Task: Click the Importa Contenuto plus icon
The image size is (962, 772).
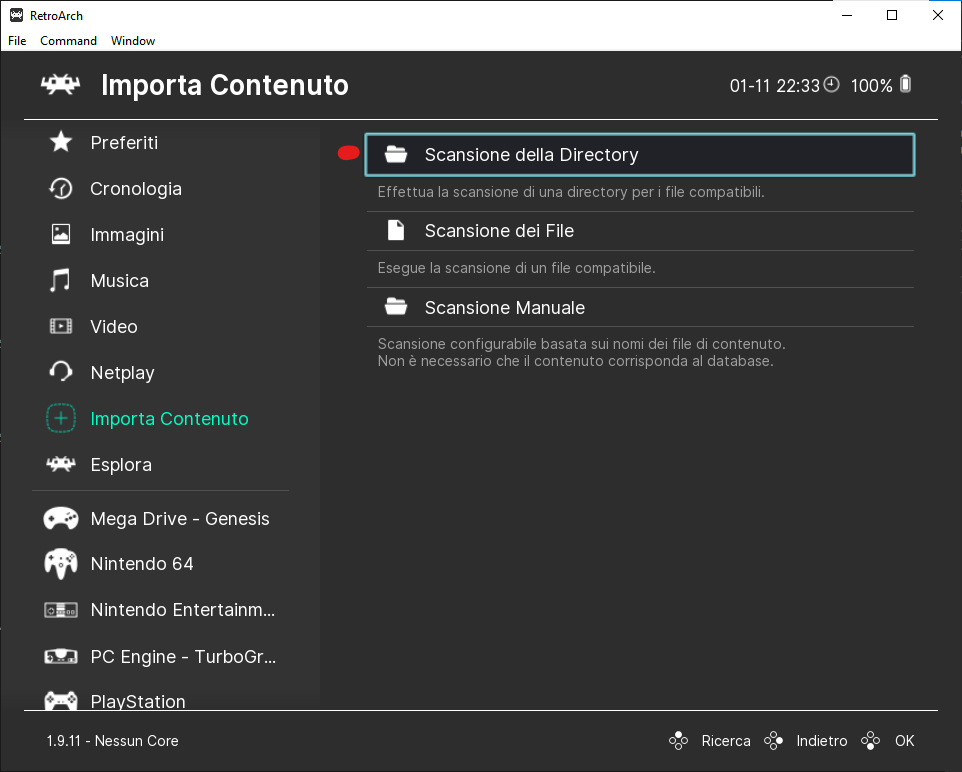Action: pyautogui.click(x=61, y=419)
